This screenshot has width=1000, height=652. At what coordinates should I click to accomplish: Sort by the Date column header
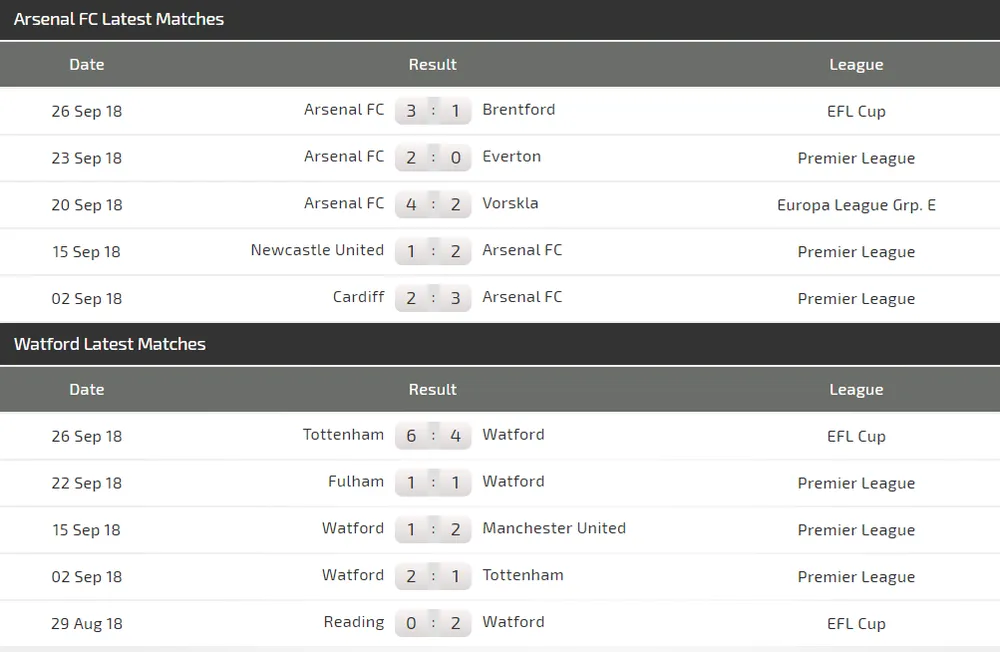(x=87, y=64)
